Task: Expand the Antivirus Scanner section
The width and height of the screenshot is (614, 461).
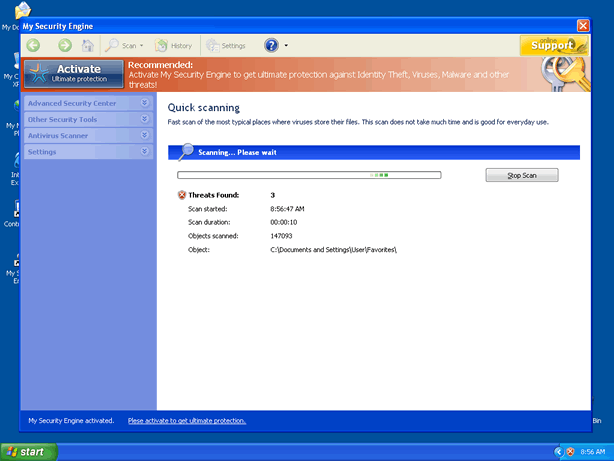Action: coord(88,135)
